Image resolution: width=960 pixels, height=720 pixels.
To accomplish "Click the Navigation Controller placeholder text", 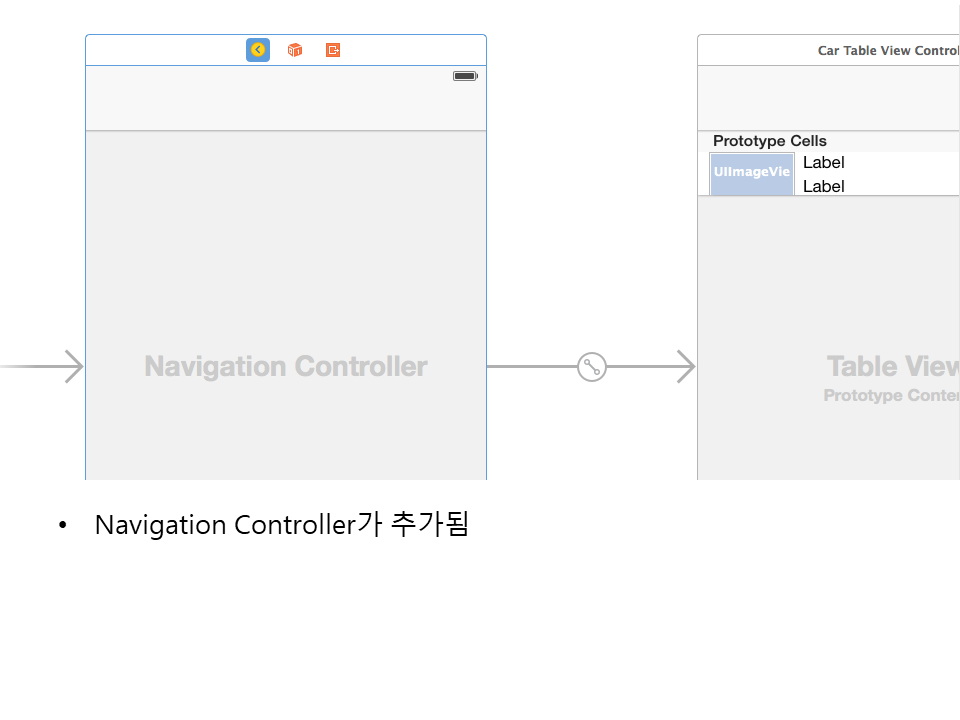I will [x=286, y=367].
